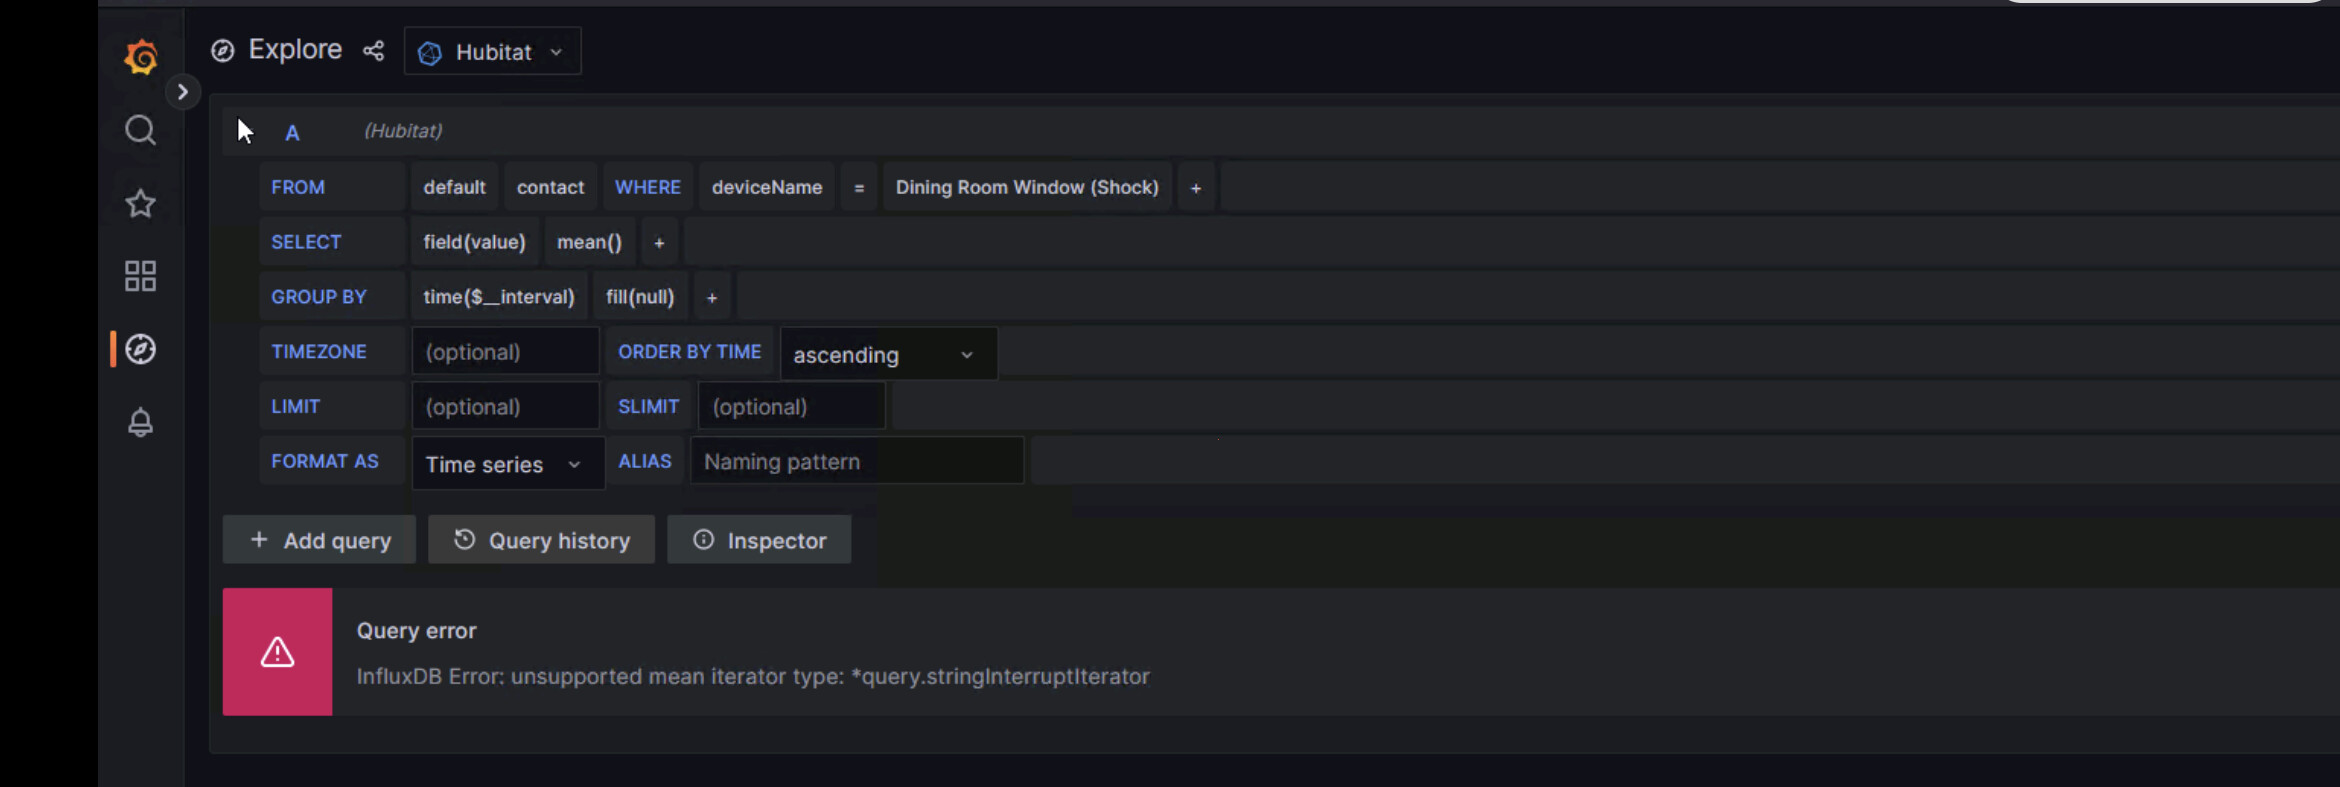2340x787 pixels.
Task: Click the Add query button
Action: coord(319,540)
